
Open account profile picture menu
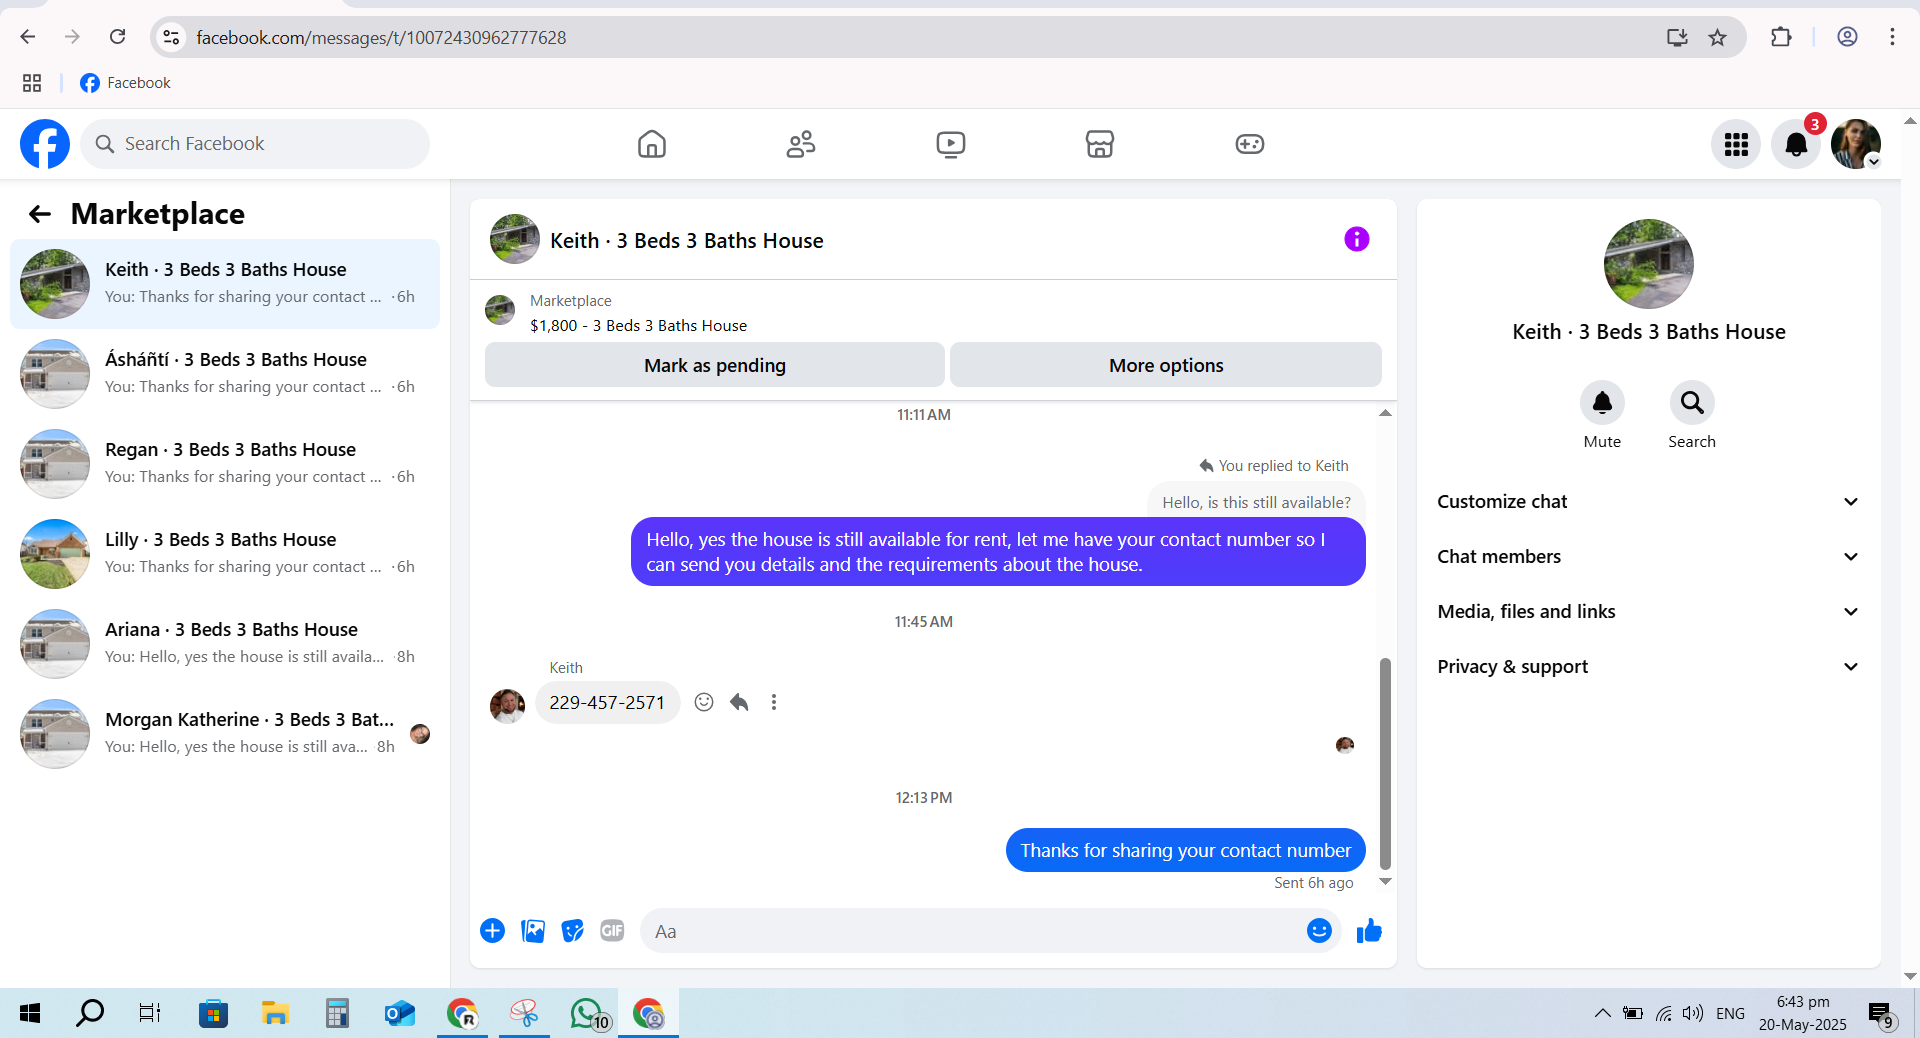[1856, 144]
